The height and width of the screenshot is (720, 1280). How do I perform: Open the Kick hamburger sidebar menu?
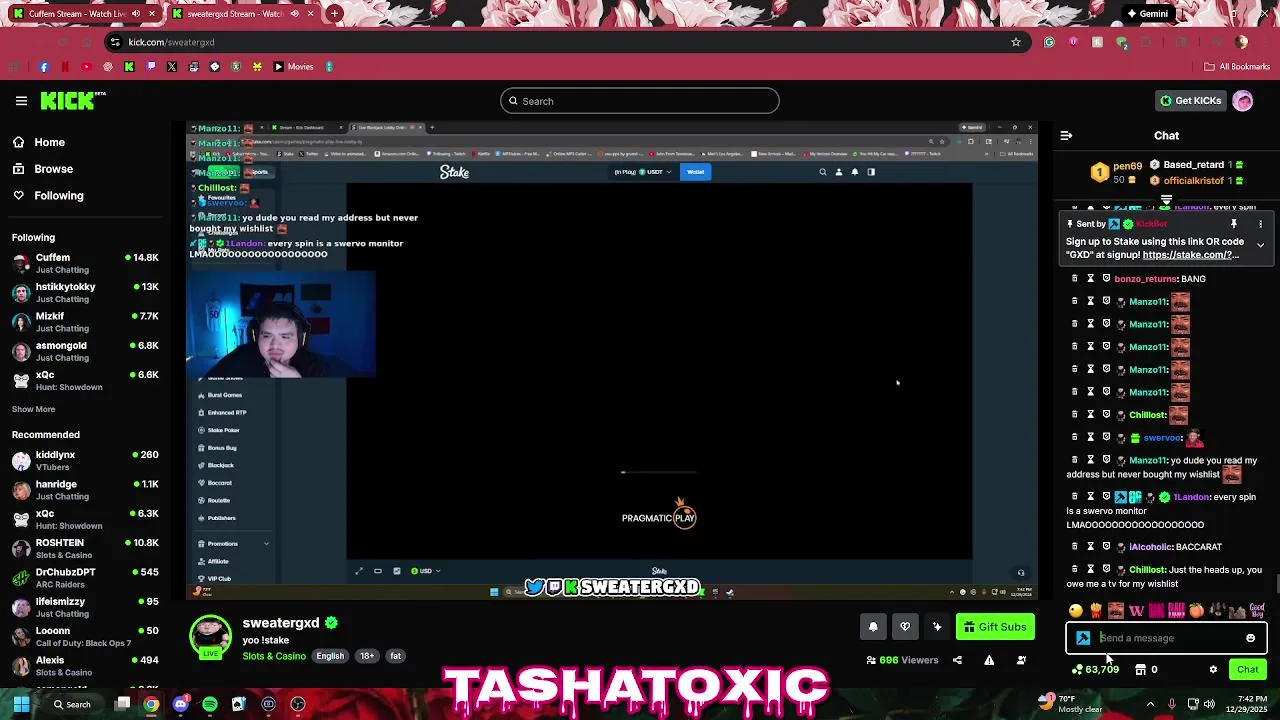[21, 101]
